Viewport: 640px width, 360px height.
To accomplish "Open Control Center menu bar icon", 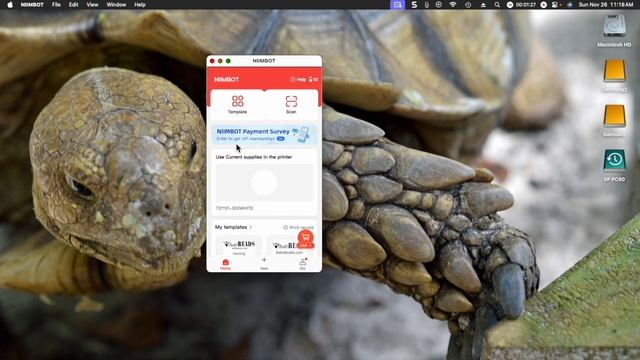I will click(x=555, y=5).
